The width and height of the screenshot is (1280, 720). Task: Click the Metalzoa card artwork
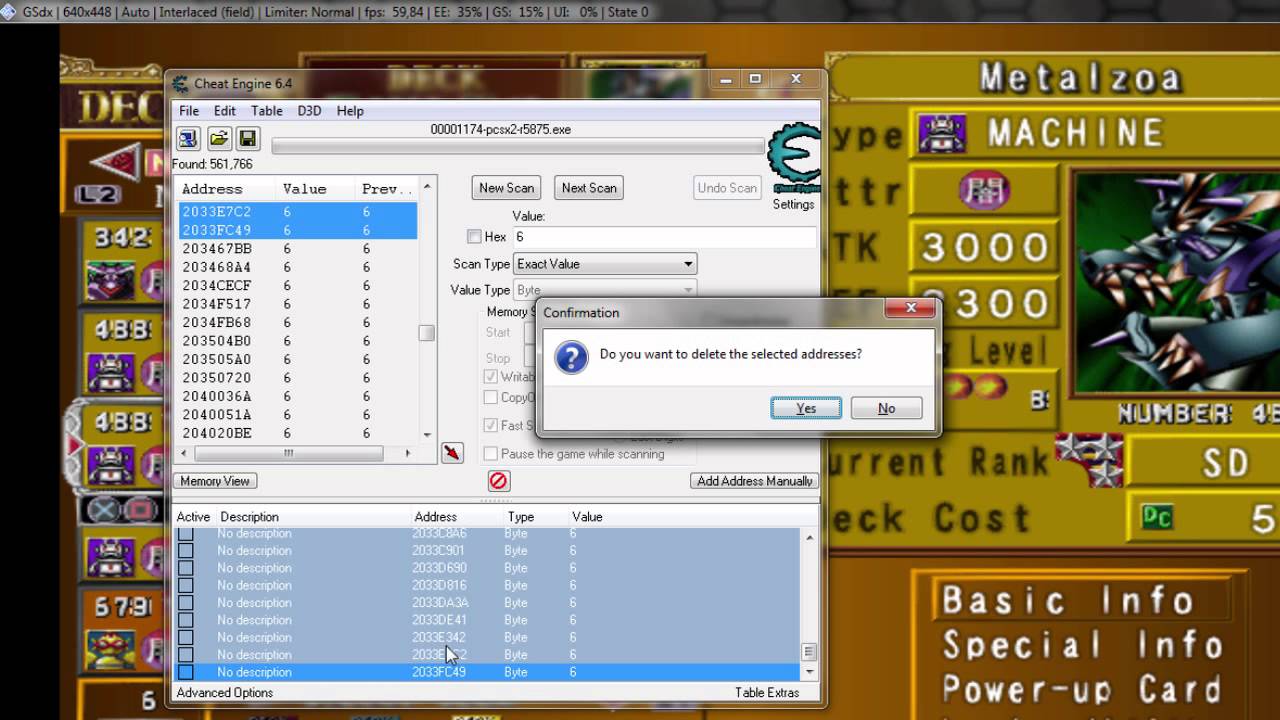point(1176,282)
